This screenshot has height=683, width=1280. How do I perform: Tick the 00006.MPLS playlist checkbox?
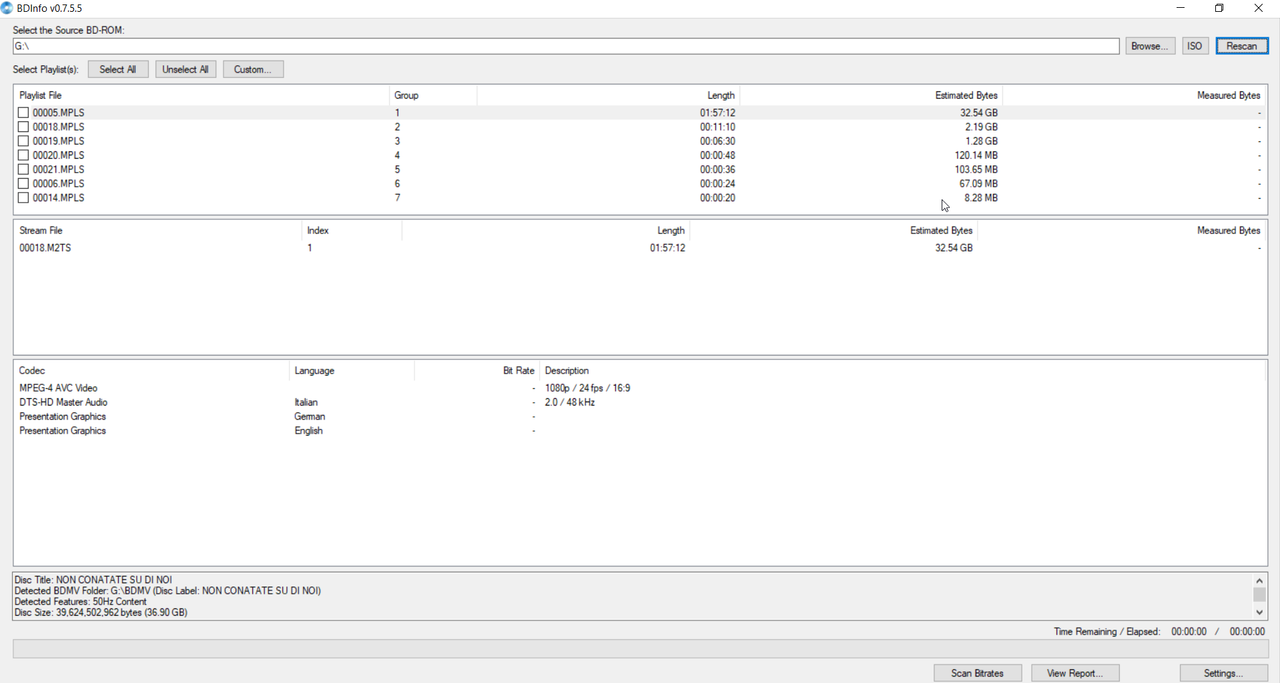(23, 184)
